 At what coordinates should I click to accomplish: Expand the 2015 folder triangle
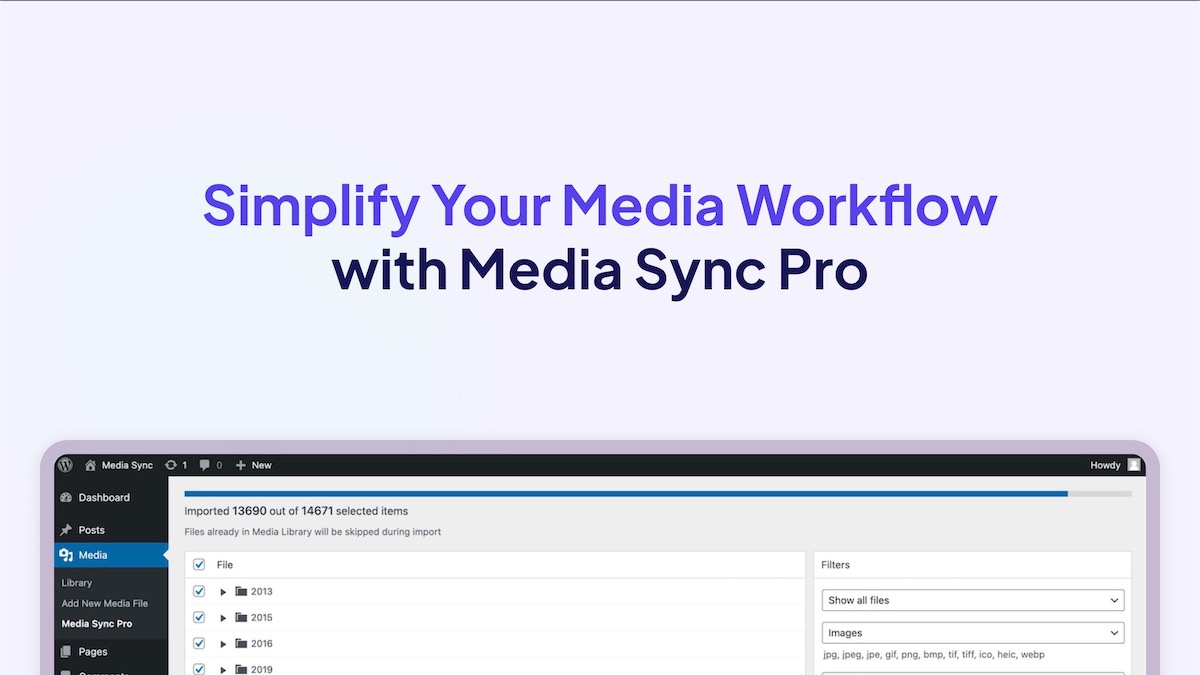tap(223, 618)
